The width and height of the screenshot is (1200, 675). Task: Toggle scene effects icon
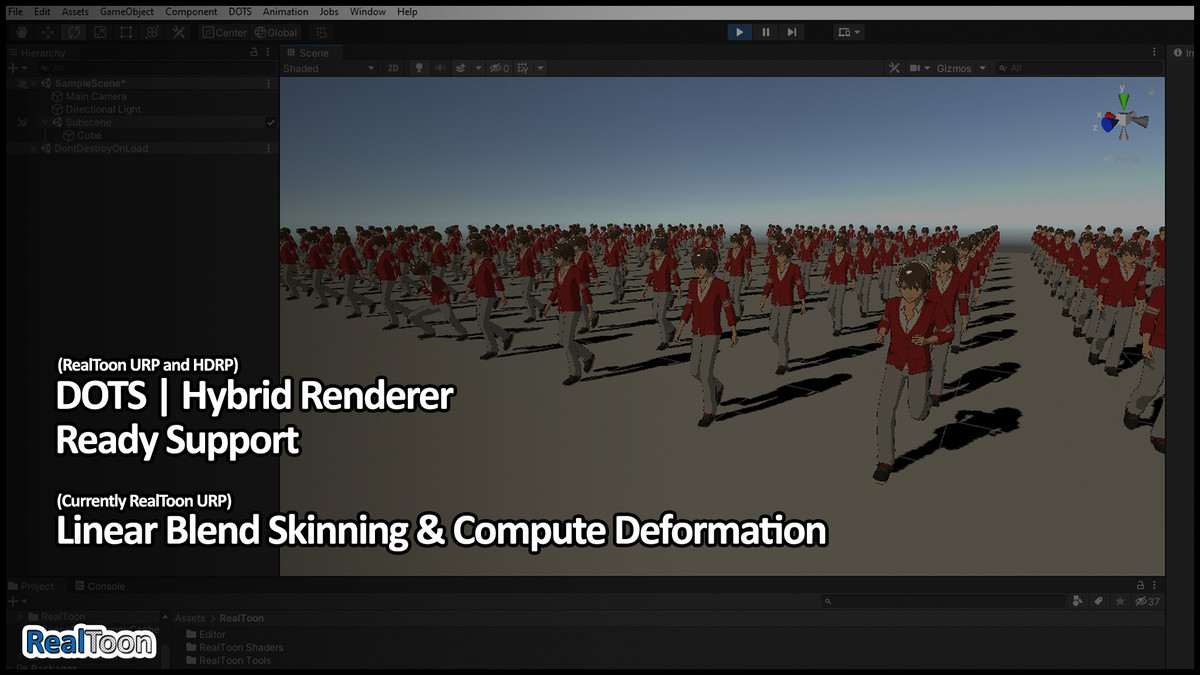461,68
